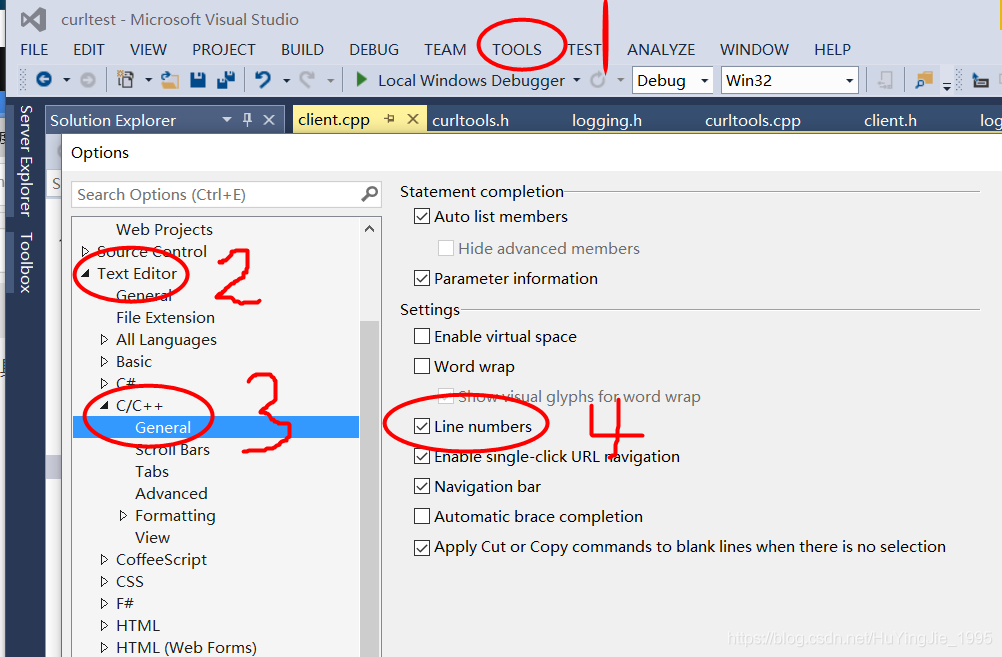Image resolution: width=1002 pixels, height=657 pixels.
Task: Close the Solution Explorer panel
Action: (269, 120)
